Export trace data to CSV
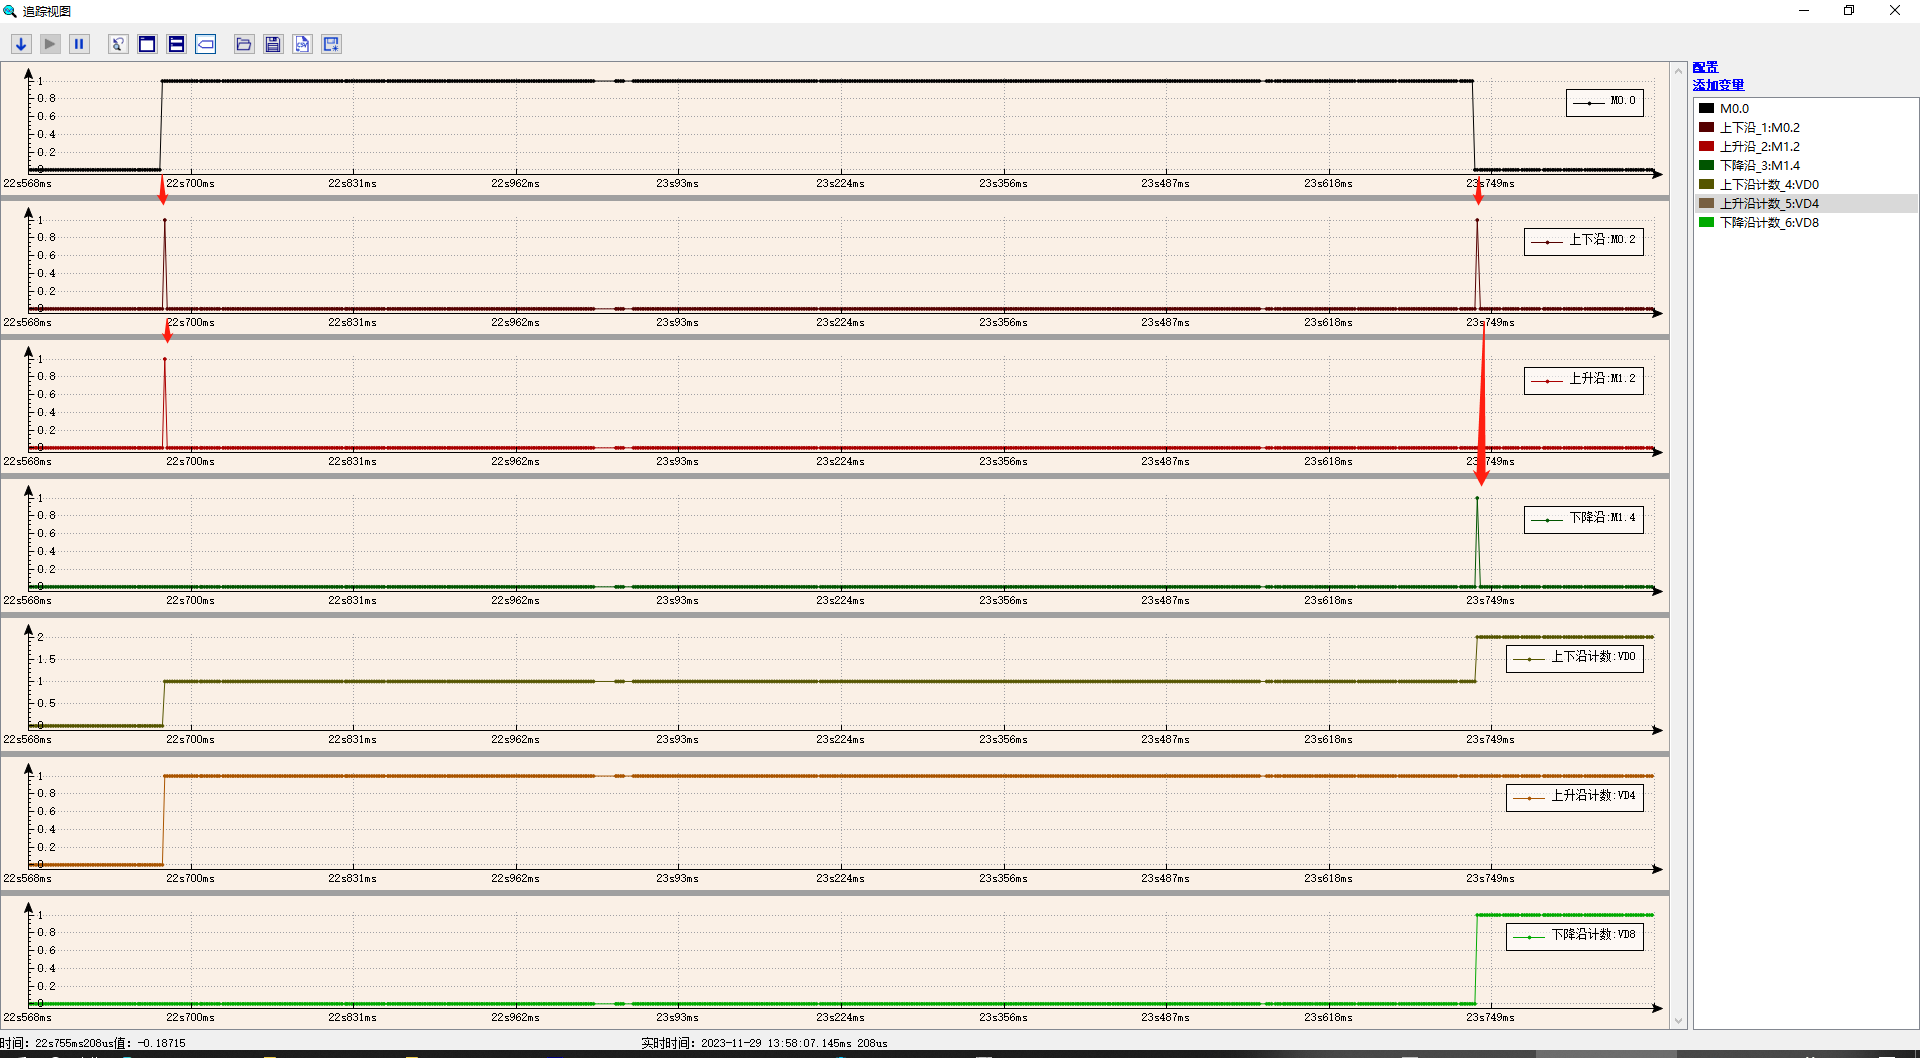 tap(302, 44)
